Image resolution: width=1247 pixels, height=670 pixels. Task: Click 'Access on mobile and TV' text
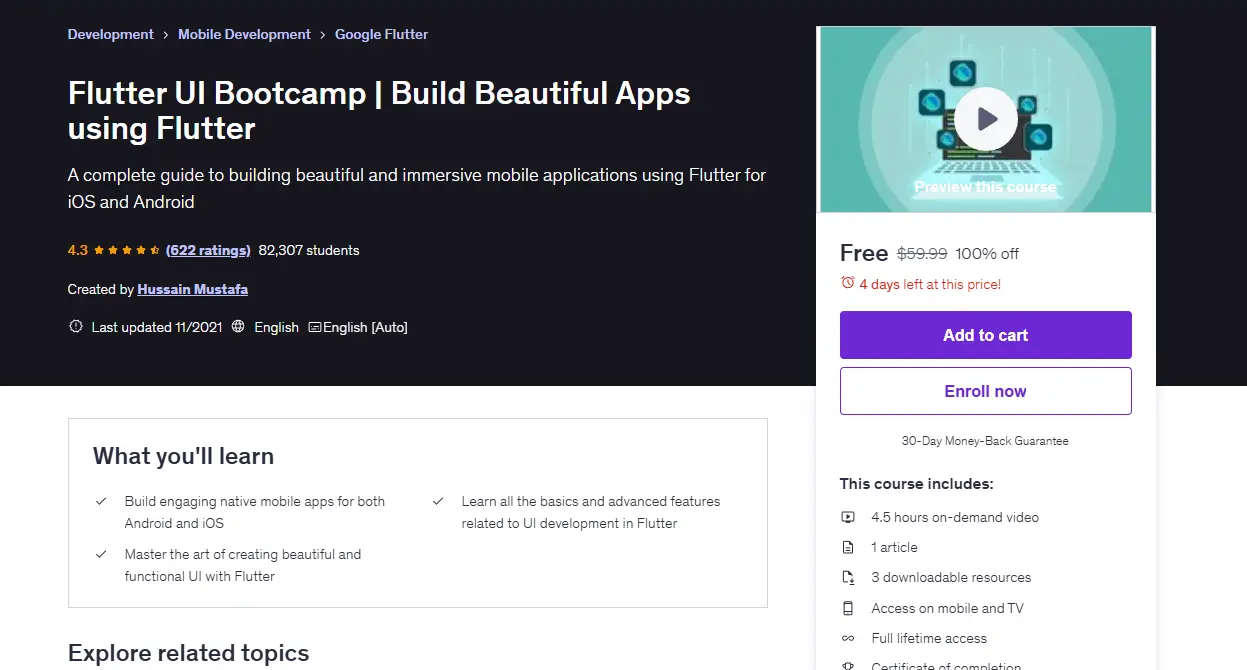[x=947, y=608]
